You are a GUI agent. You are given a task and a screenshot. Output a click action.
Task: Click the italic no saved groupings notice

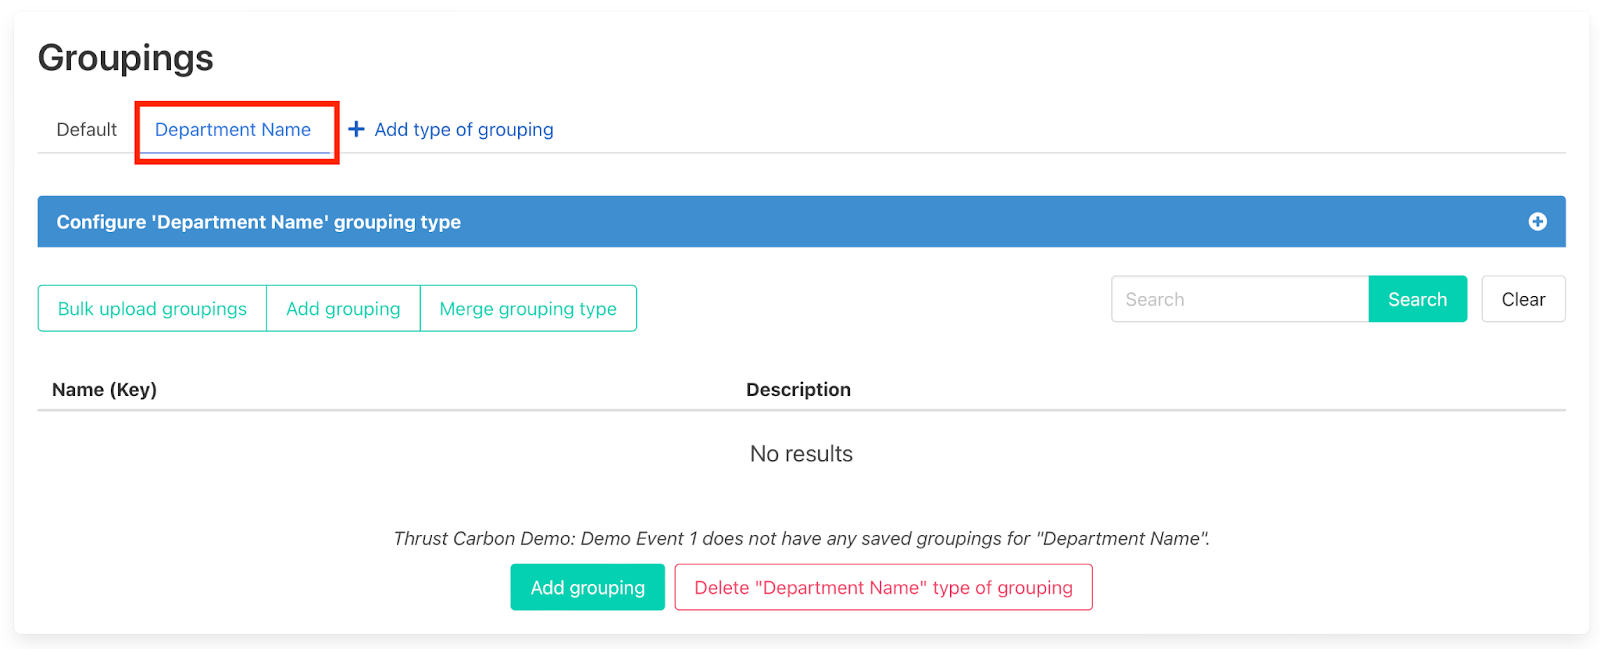(x=801, y=539)
